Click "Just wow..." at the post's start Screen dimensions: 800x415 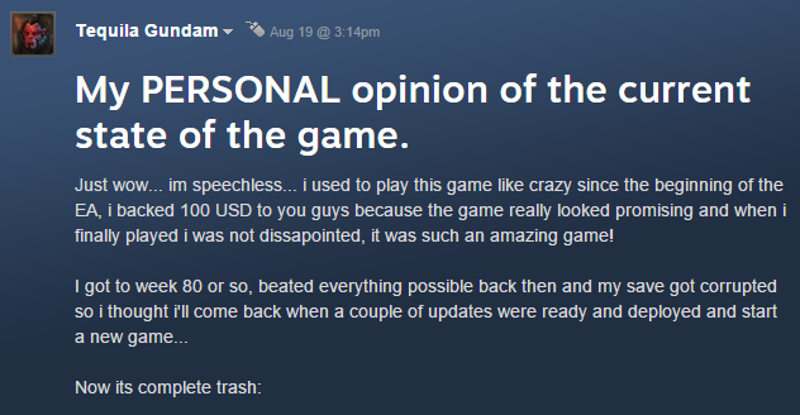pyautogui.click(x=118, y=185)
